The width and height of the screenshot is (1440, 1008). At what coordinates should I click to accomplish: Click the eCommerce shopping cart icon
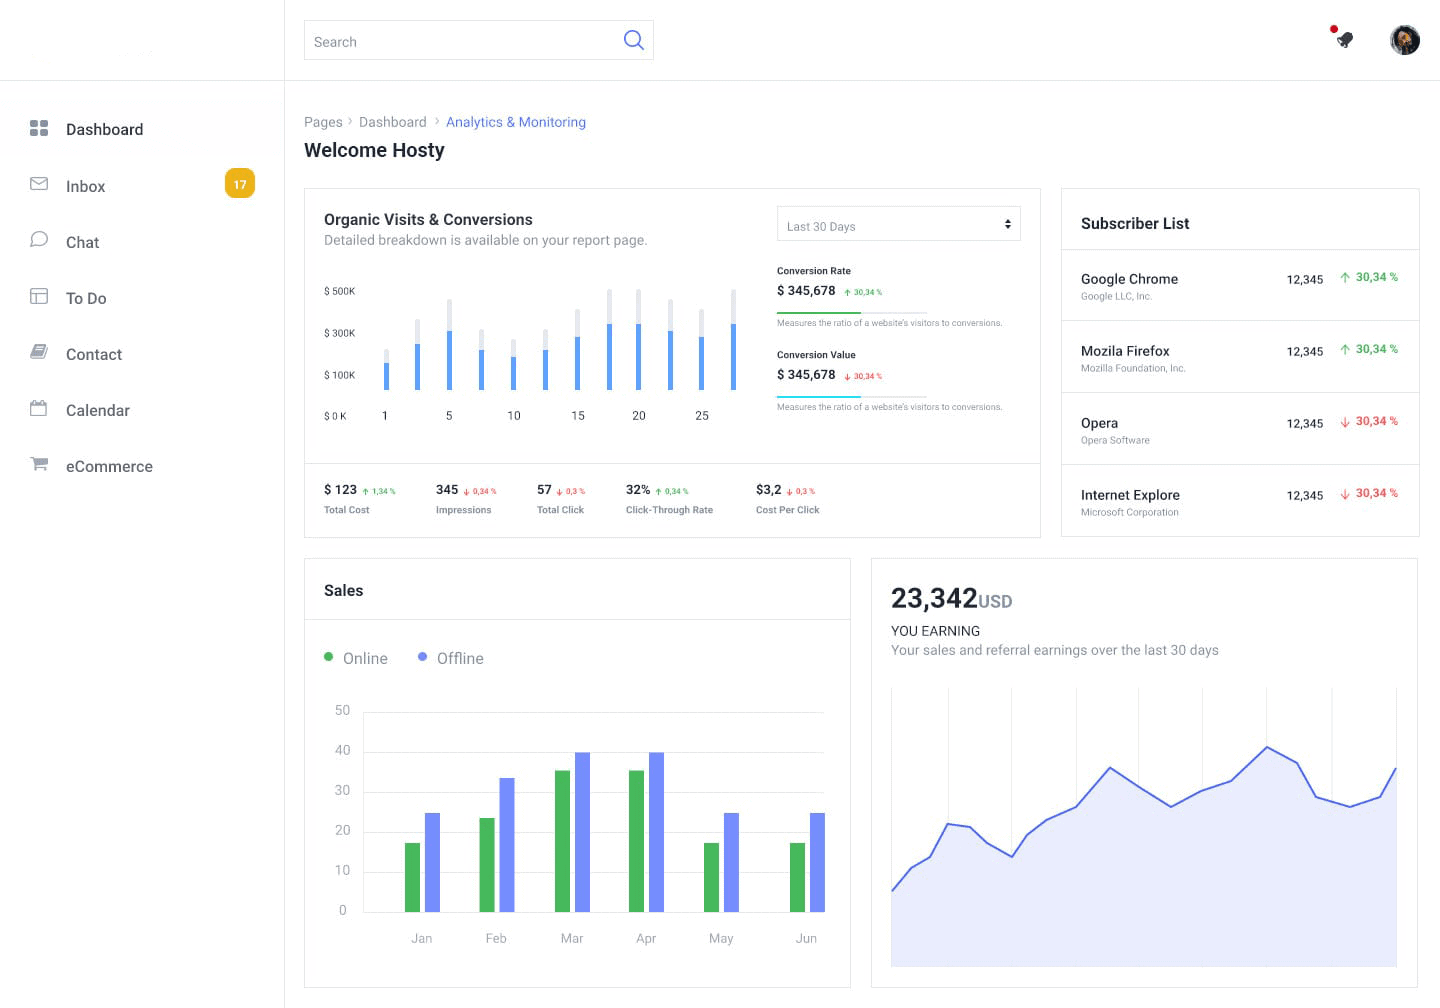click(x=38, y=464)
